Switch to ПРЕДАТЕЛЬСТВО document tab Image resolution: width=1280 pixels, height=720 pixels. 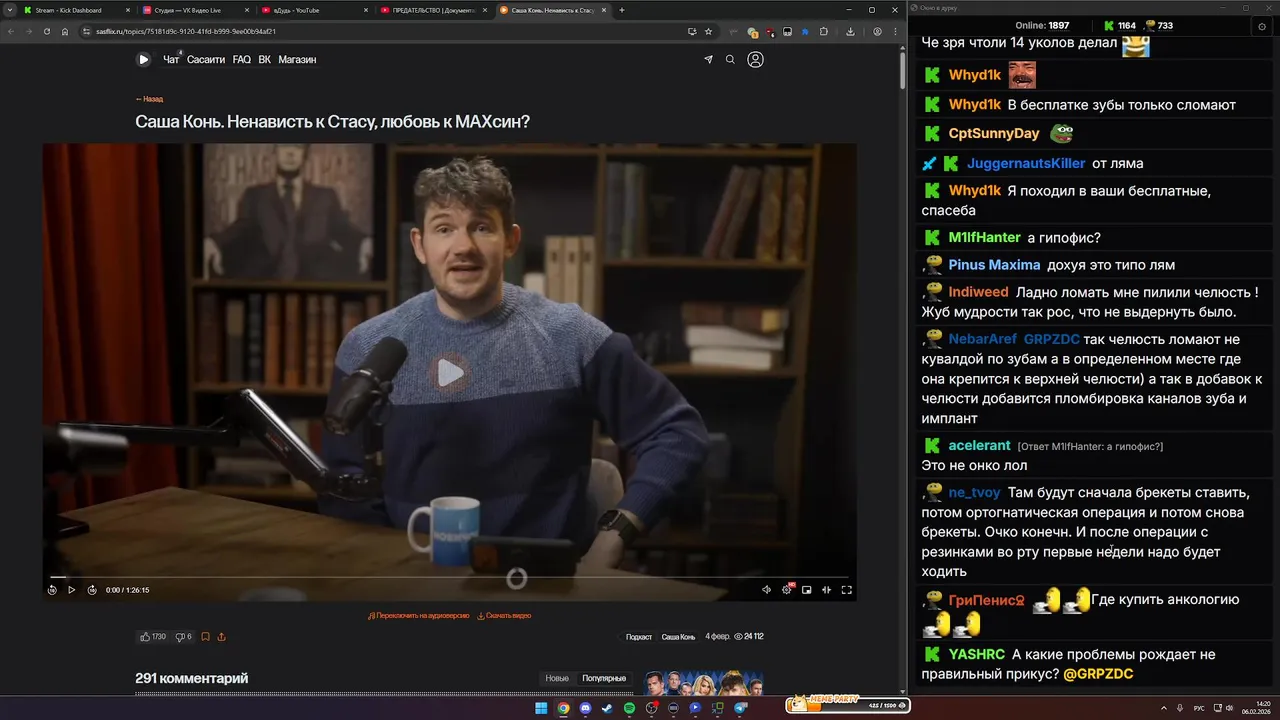pos(432,10)
